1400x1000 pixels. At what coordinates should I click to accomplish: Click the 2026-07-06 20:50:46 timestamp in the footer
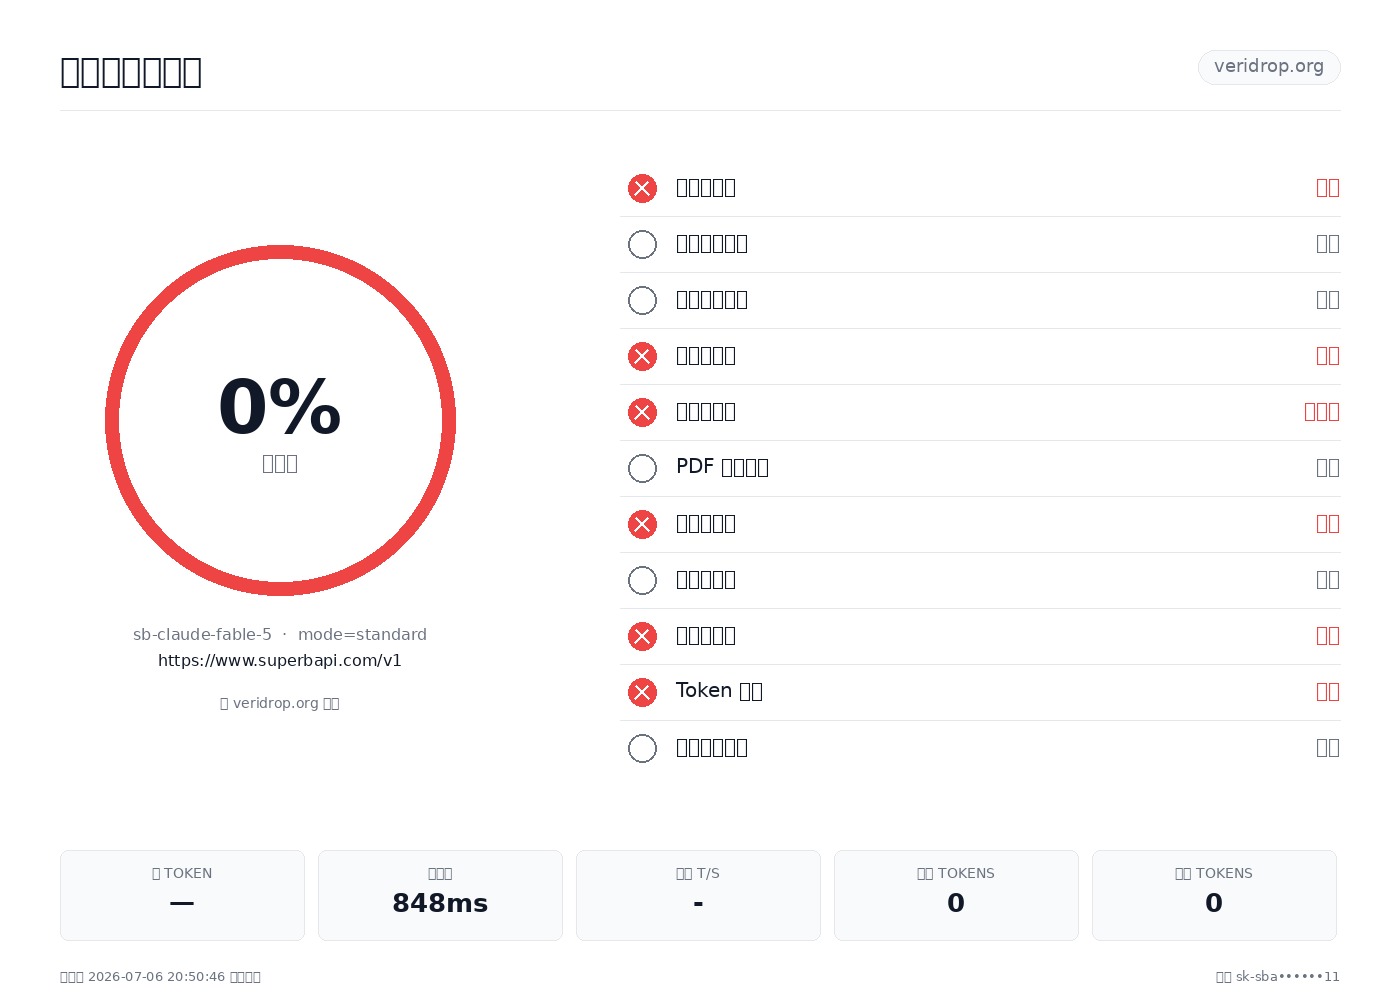click(157, 977)
